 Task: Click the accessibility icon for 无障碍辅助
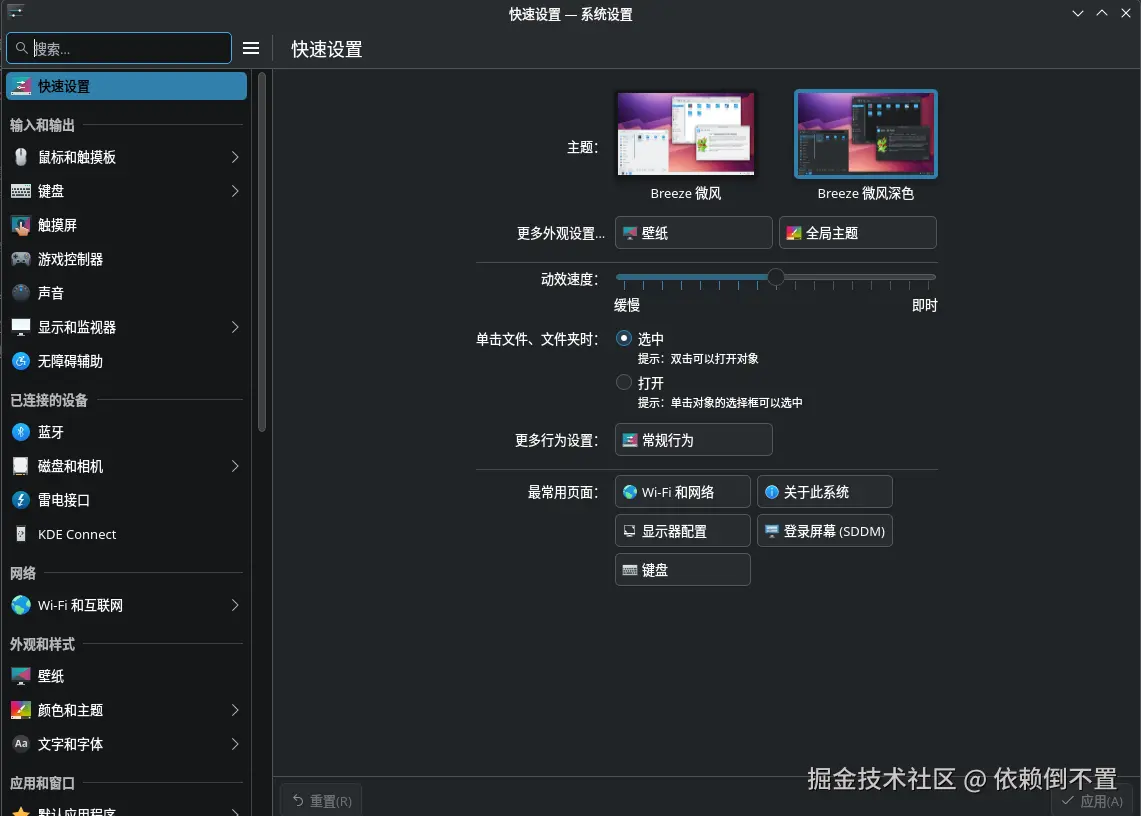click(x=21, y=361)
